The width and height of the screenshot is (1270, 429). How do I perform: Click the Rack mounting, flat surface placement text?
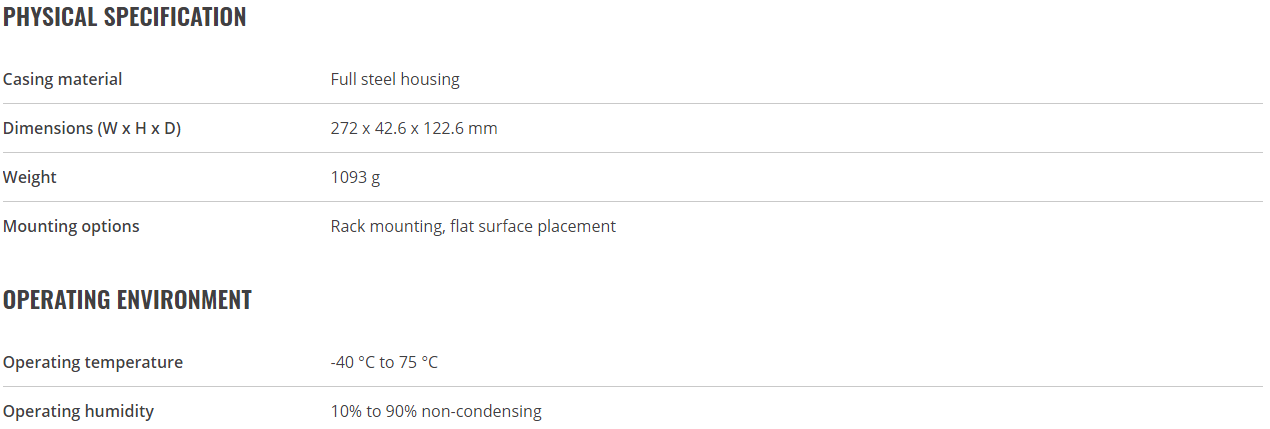473,226
